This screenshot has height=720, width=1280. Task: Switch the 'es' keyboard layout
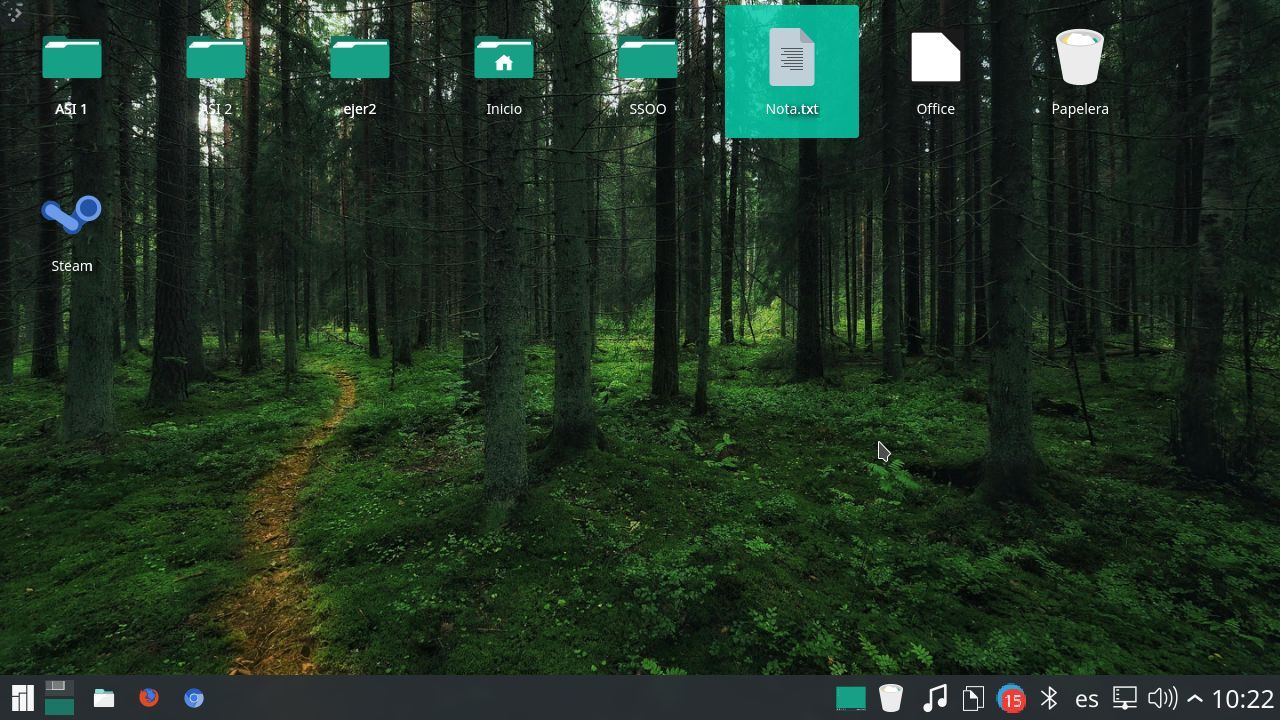1086,698
